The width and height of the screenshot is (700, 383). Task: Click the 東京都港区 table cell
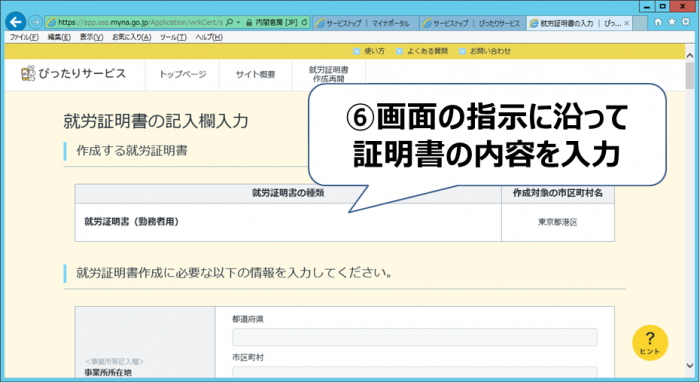(x=558, y=222)
